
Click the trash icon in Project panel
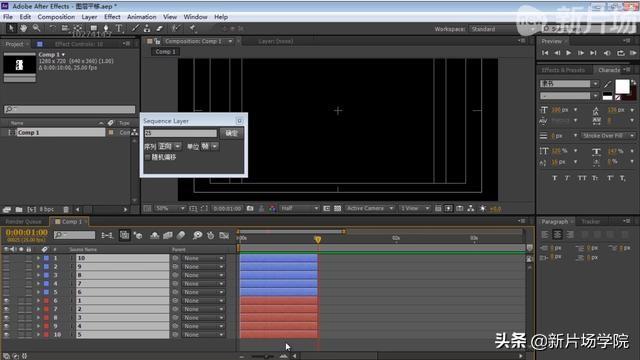coord(66,209)
